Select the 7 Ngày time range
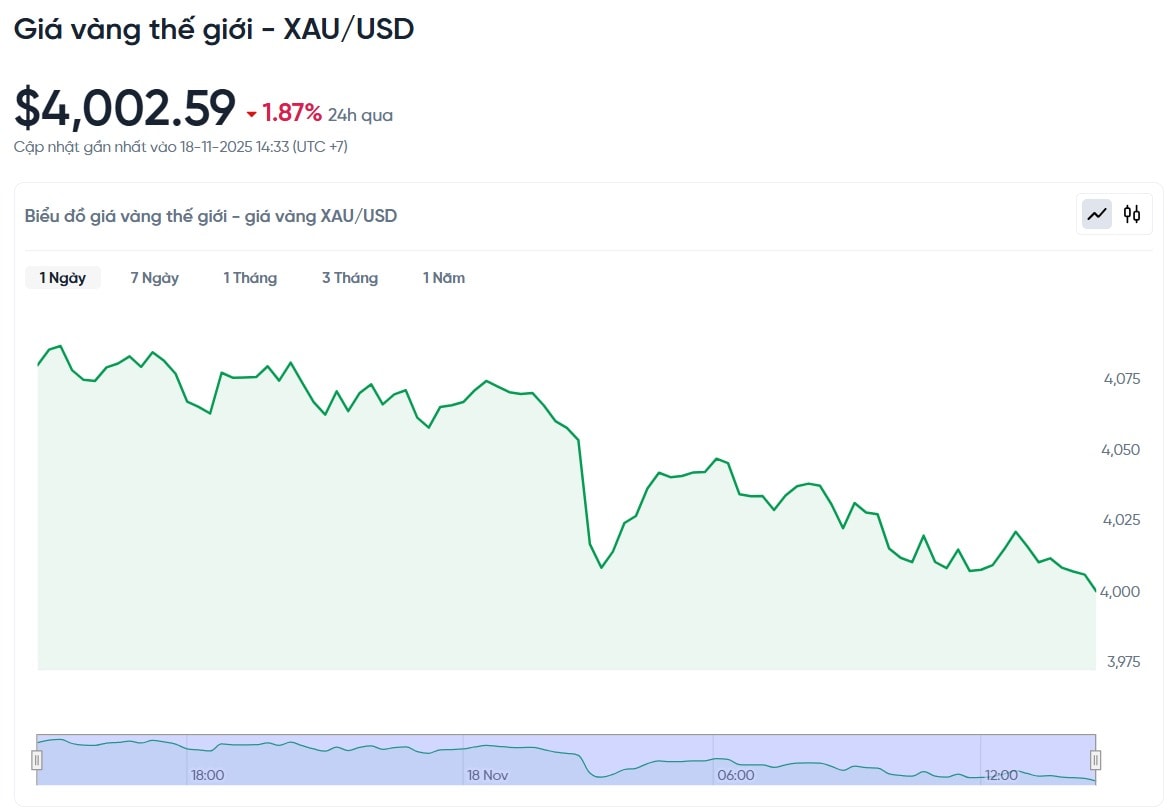 [x=154, y=278]
